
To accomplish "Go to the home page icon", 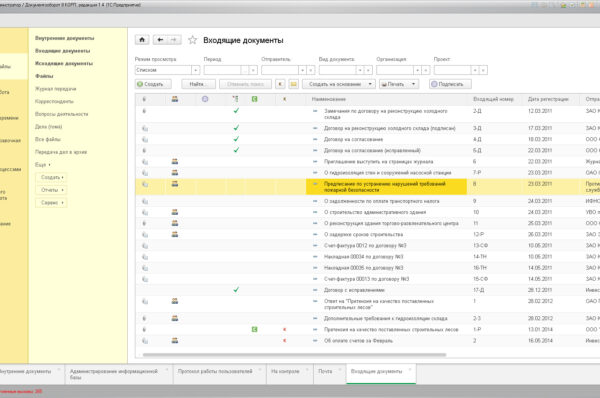I will point(142,40).
